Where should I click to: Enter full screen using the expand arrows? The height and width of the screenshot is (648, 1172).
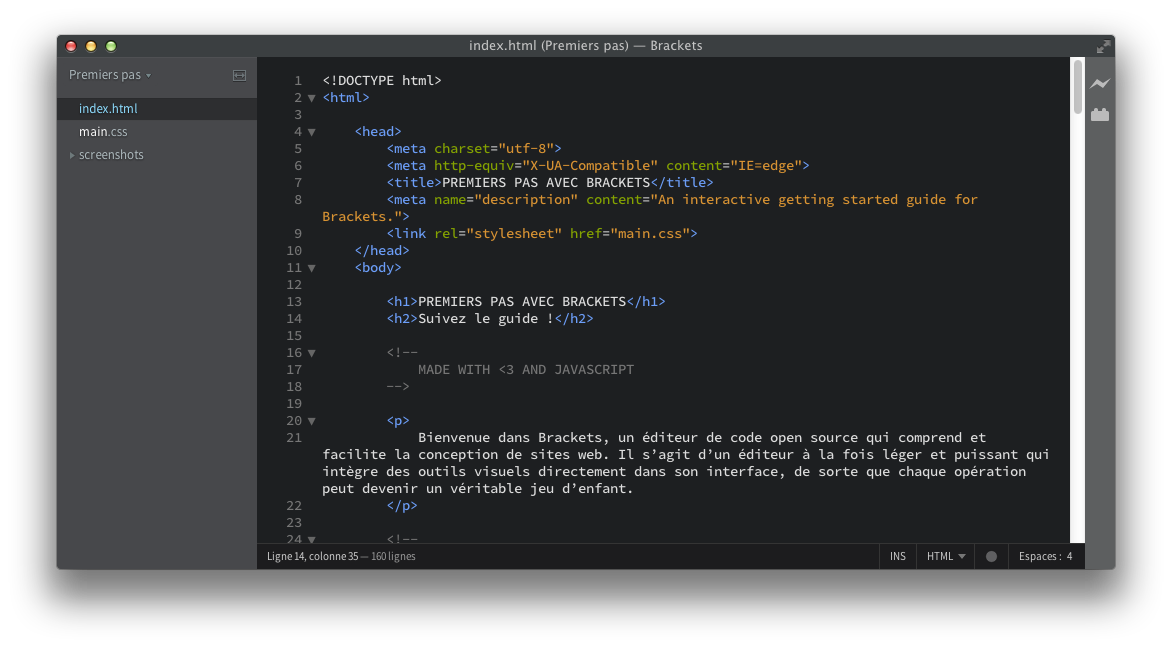[1103, 46]
